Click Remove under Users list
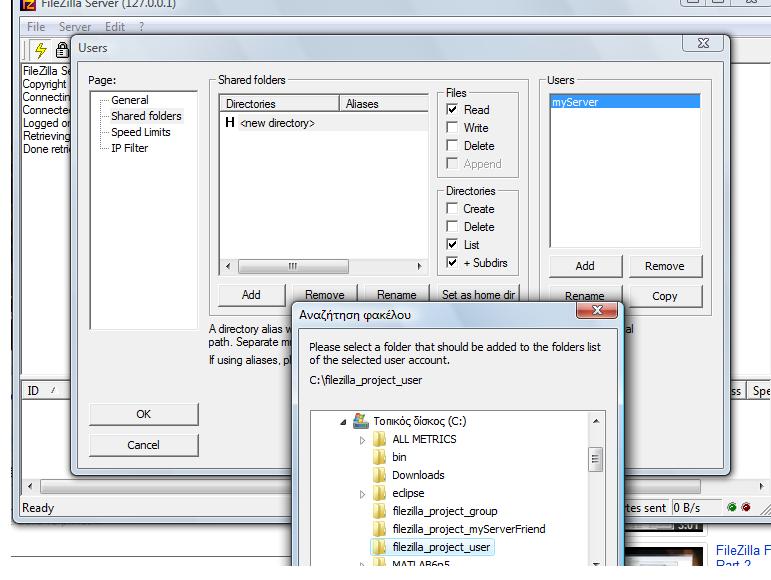This screenshot has width=771, height=580. [x=665, y=266]
